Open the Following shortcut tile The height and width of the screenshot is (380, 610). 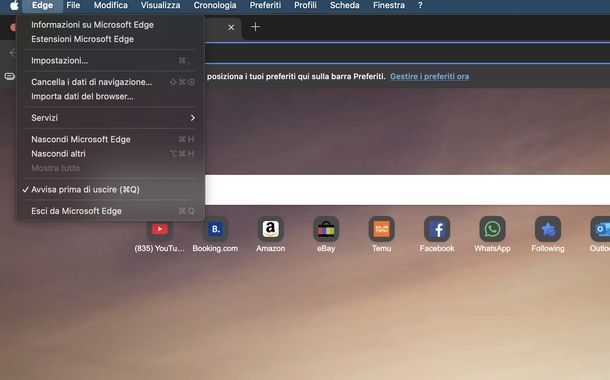[x=548, y=229]
